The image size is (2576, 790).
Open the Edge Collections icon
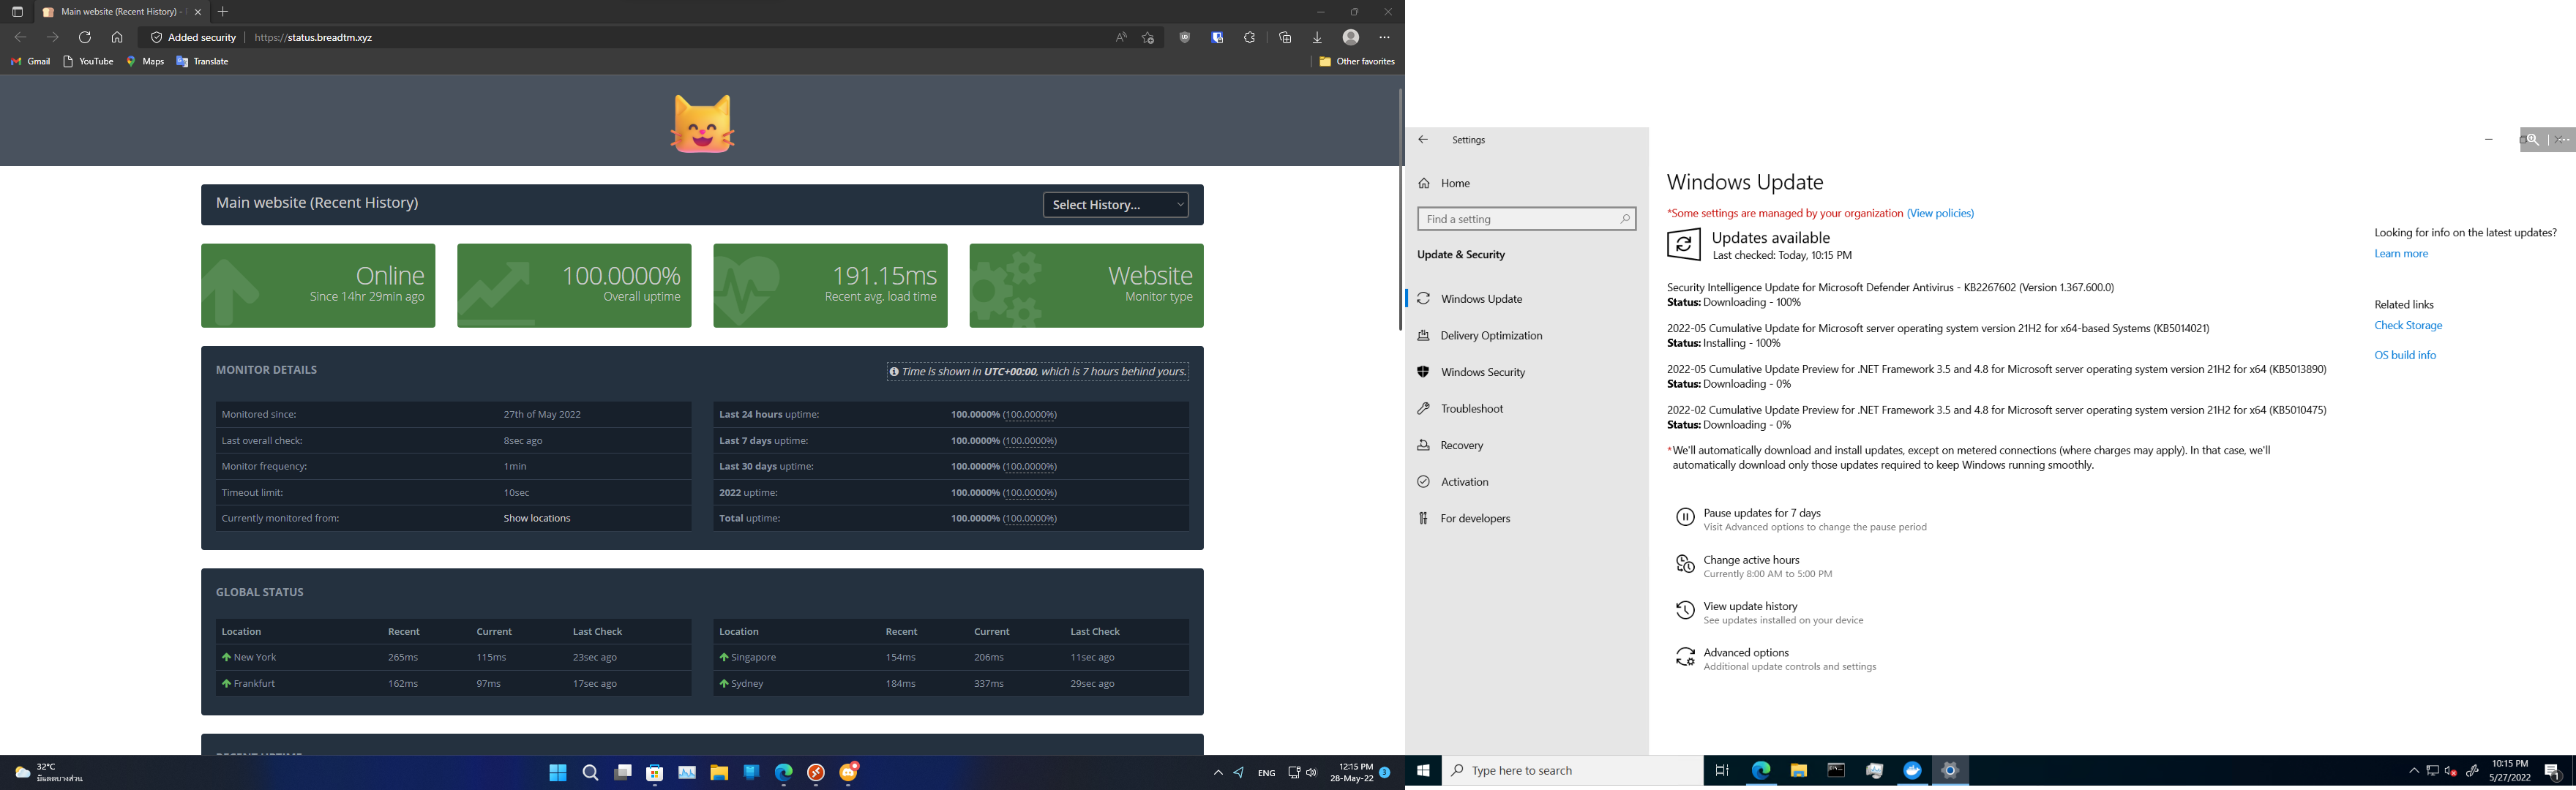(1285, 37)
